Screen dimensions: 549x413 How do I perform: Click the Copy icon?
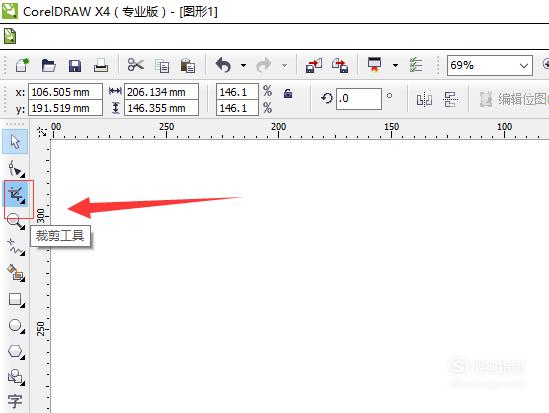coord(162,65)
